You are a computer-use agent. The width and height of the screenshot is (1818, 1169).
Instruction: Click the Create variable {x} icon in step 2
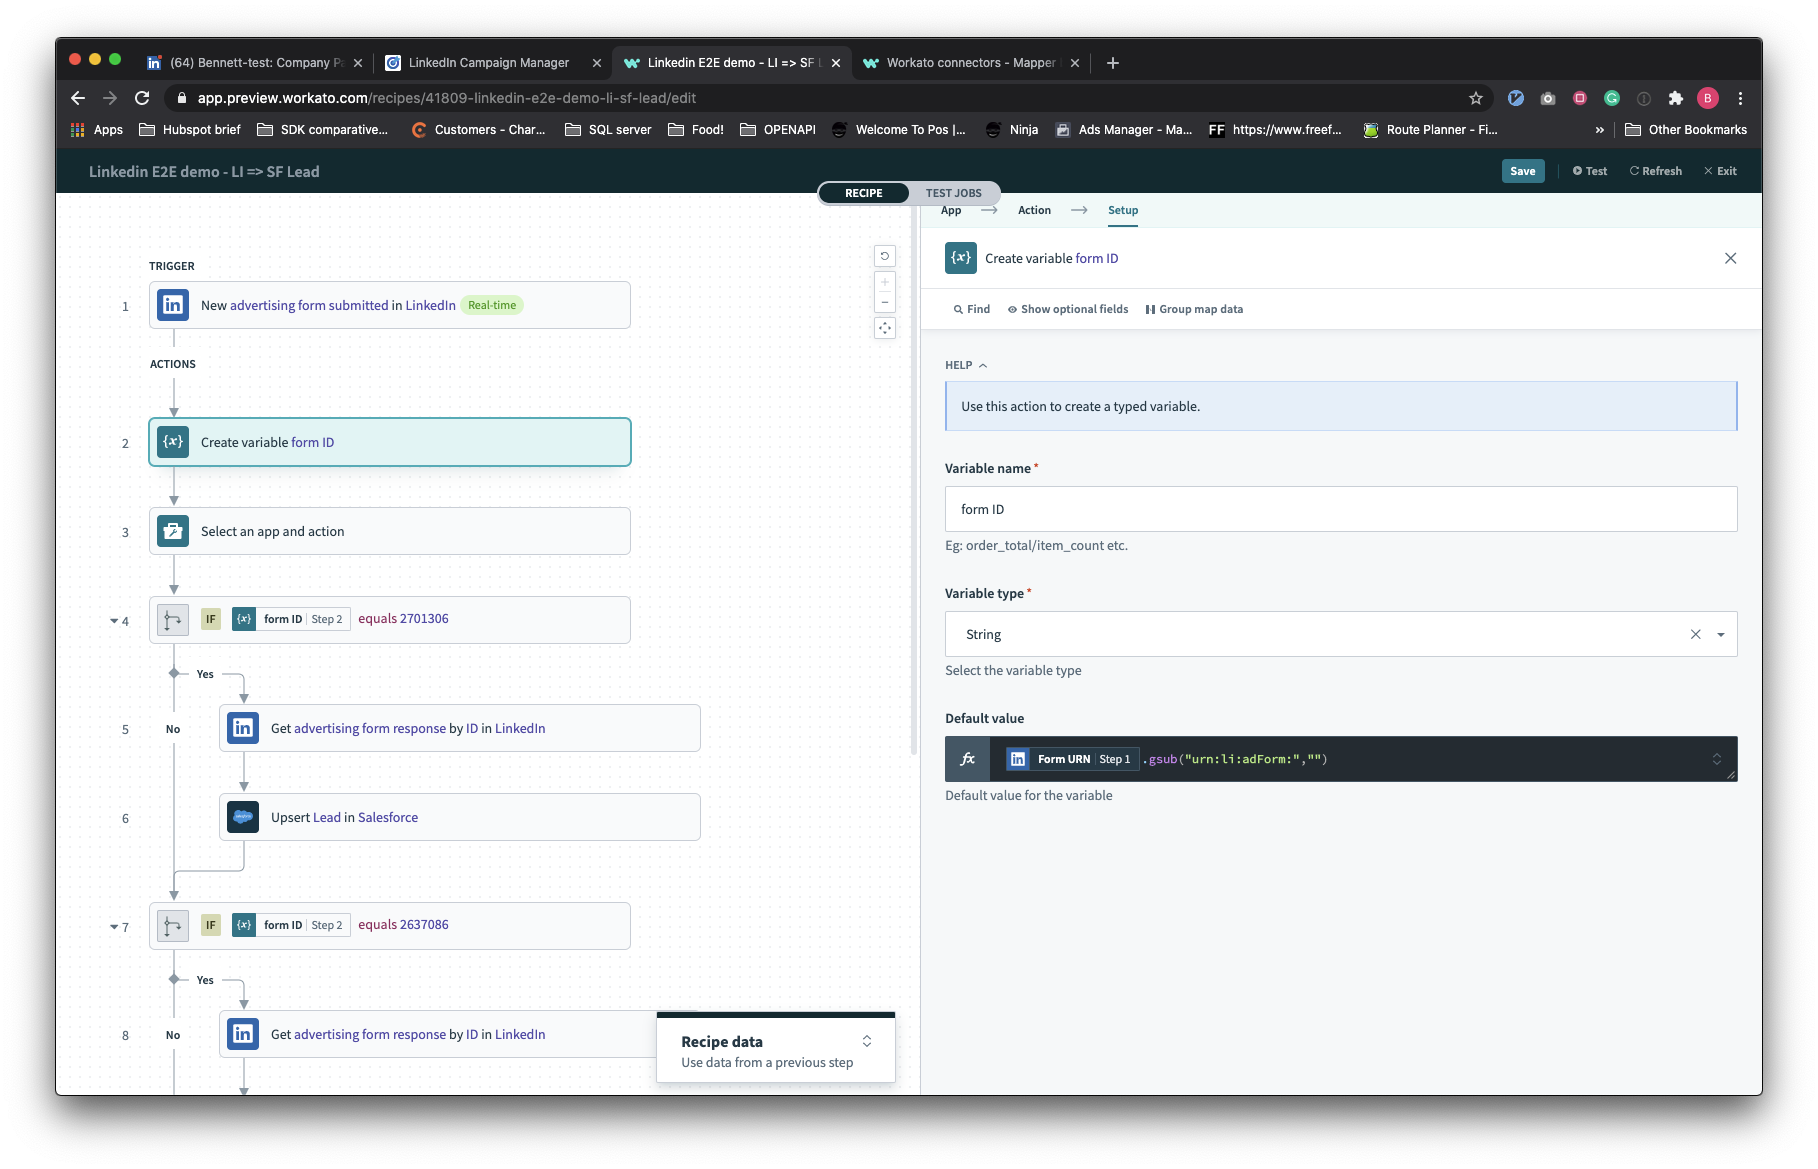tap(173, 441)
